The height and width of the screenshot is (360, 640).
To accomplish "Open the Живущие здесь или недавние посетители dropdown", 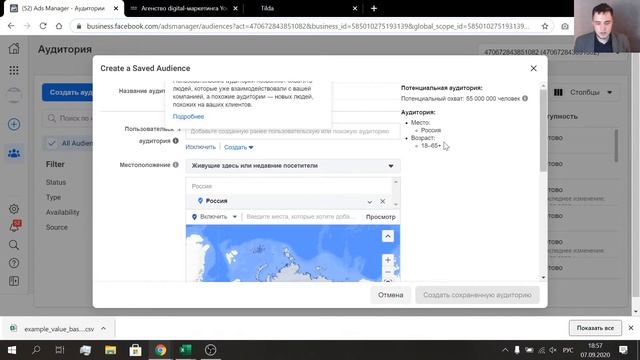I will [x=293, y=166].
